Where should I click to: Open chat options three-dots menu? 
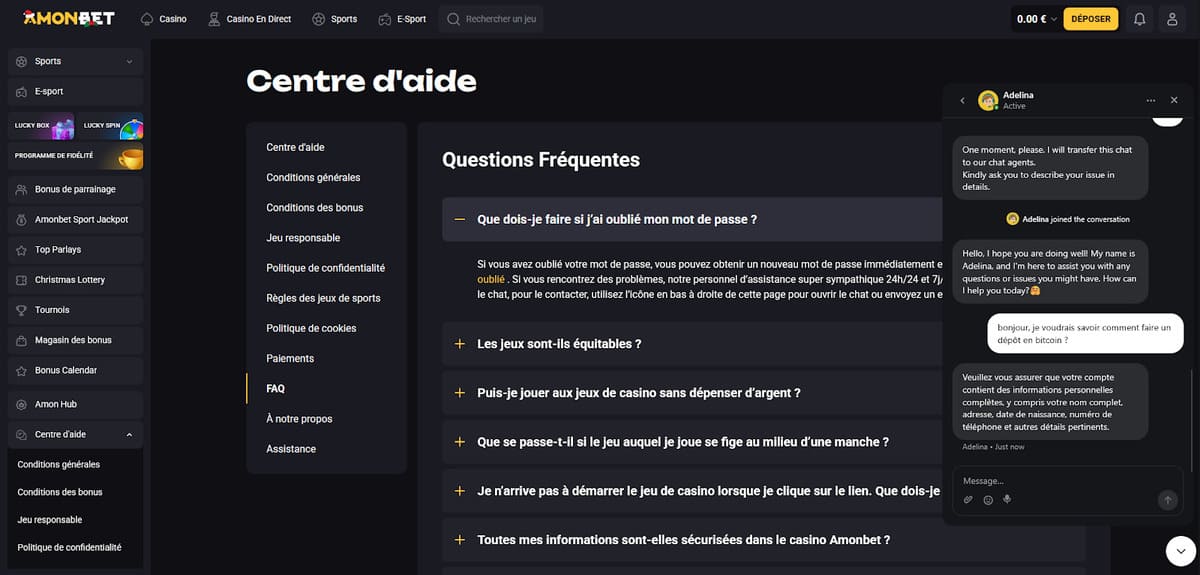tap(1151, 100)
